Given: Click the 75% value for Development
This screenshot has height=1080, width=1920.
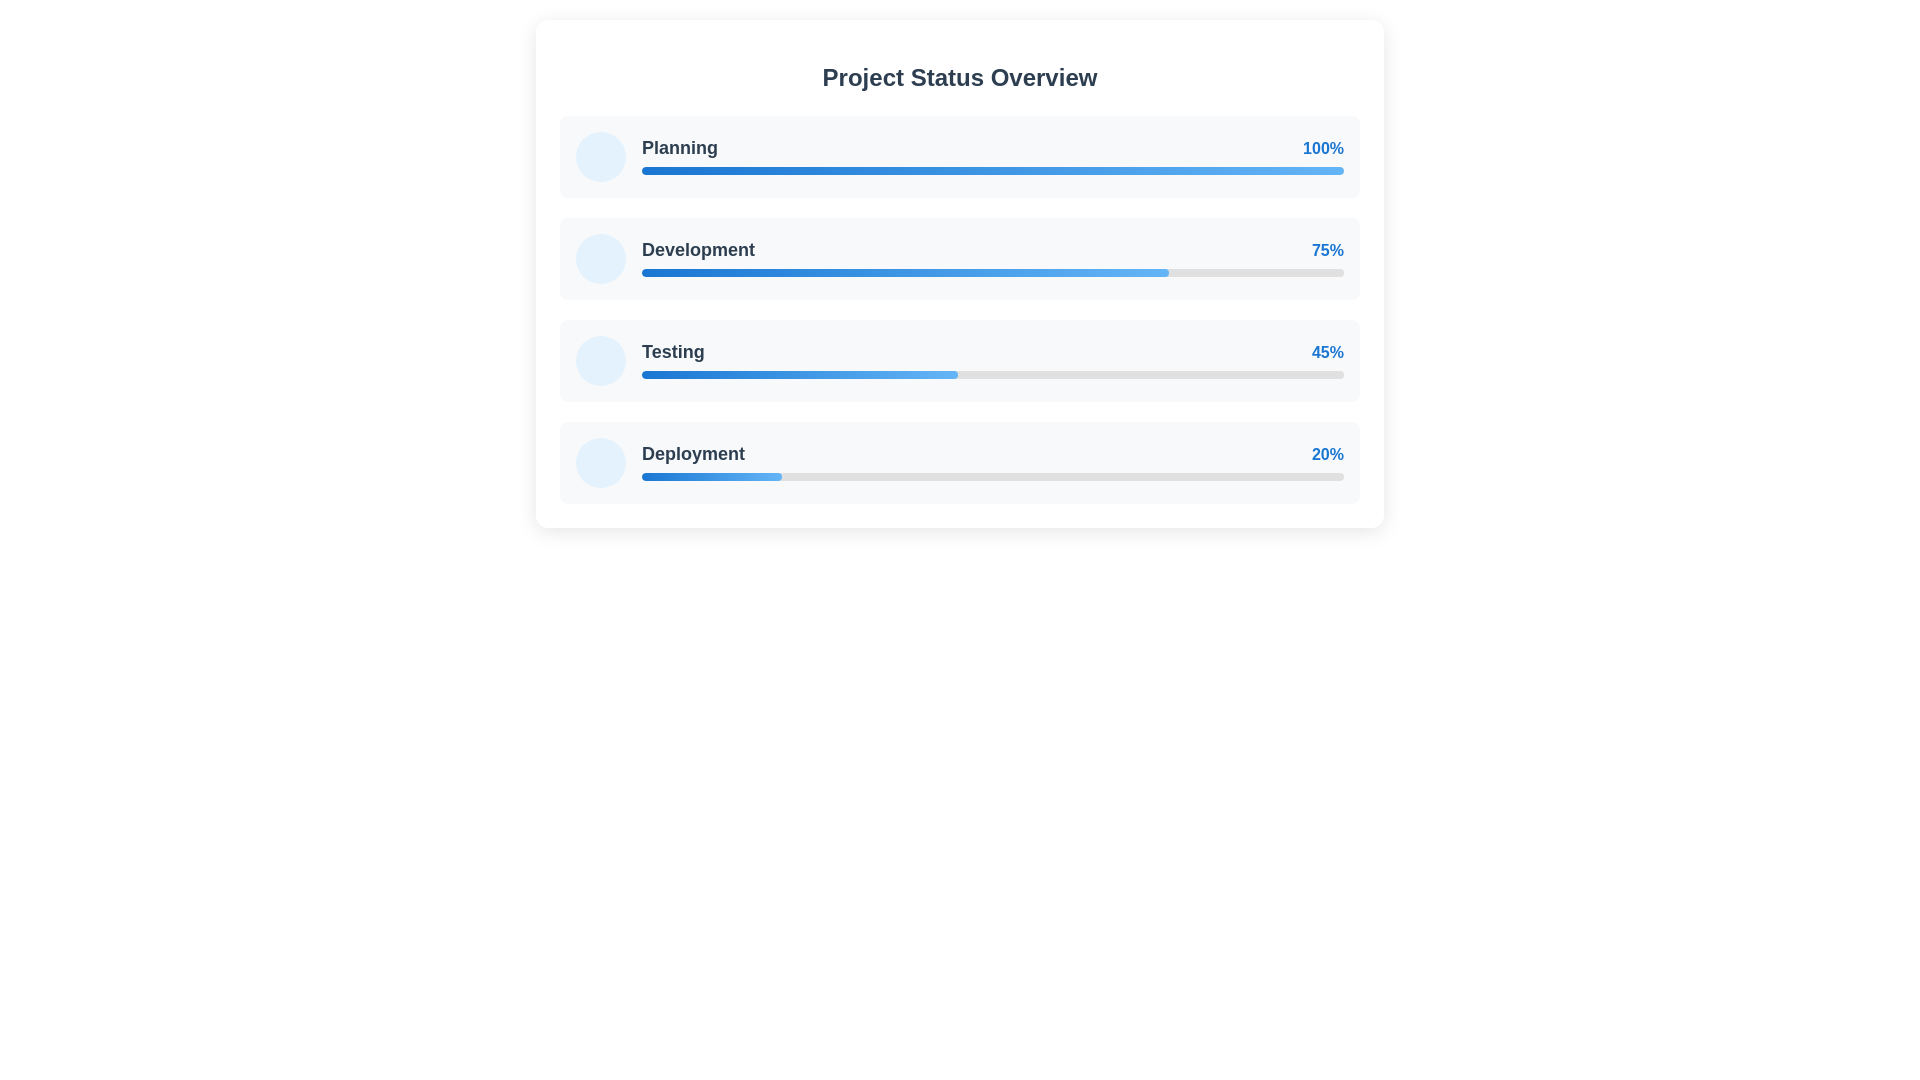Looking at the screenshot, I should point(1327,250).
